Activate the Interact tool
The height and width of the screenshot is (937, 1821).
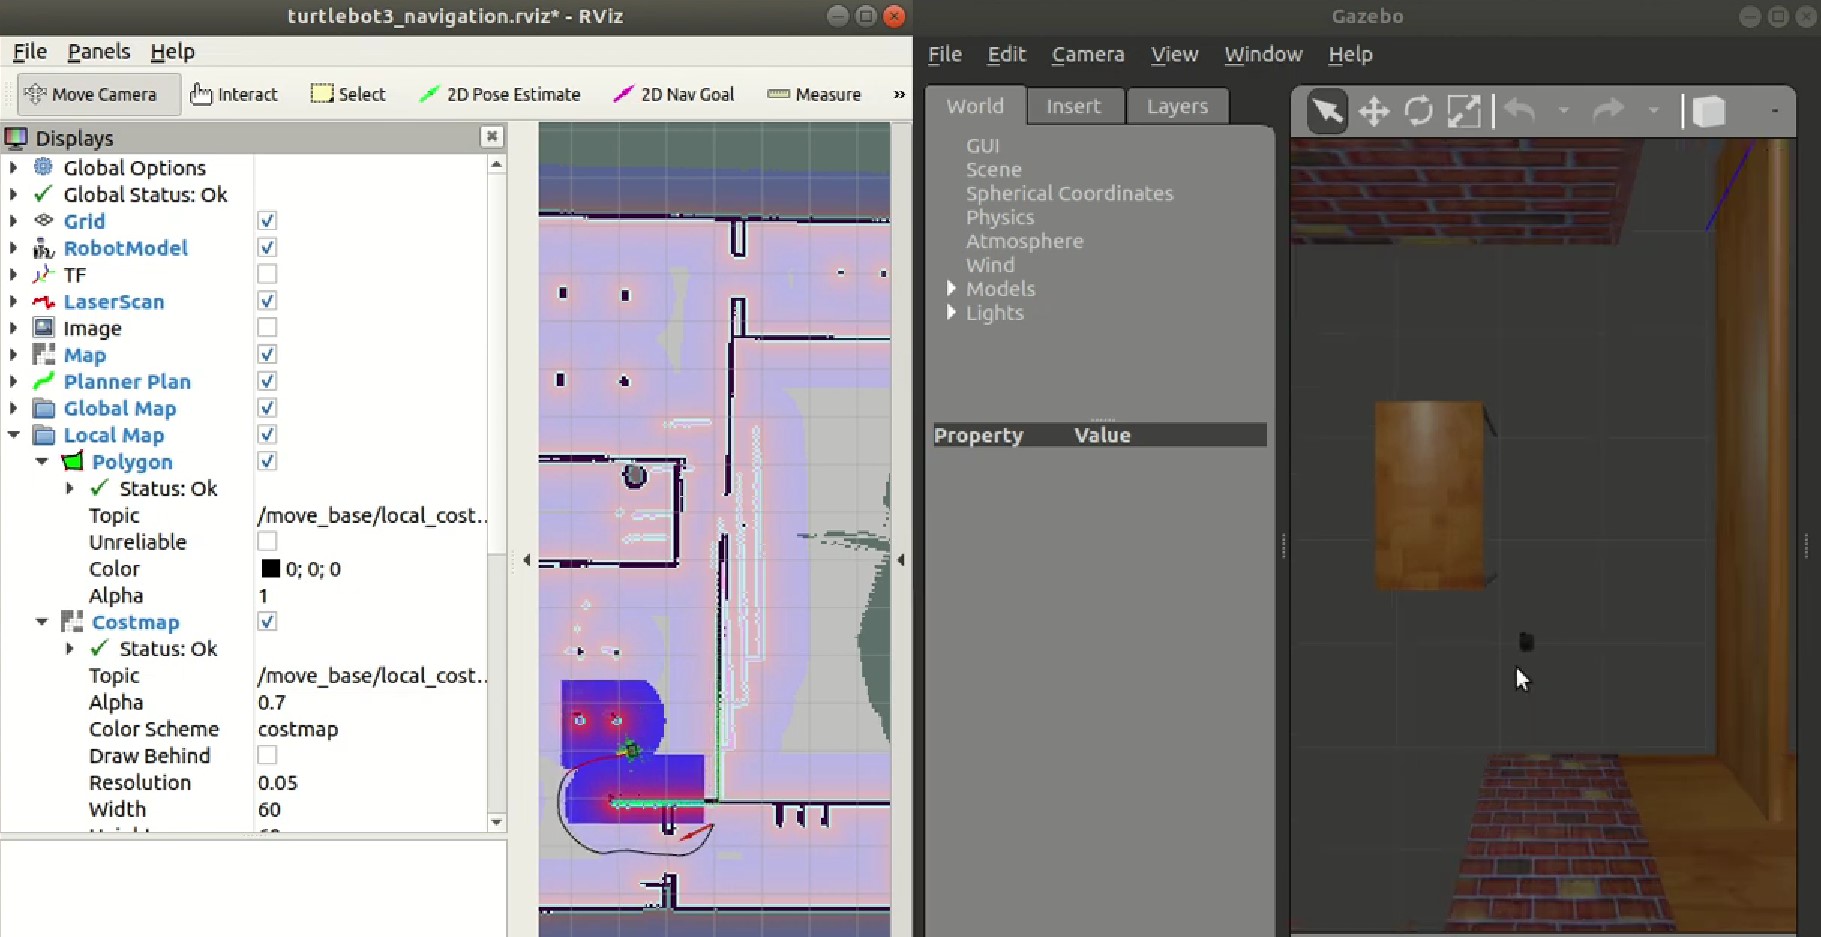235,93
